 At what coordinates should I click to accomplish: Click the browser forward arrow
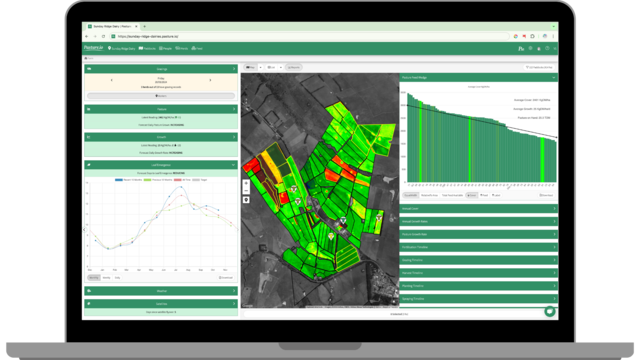[x=95, y=36]
